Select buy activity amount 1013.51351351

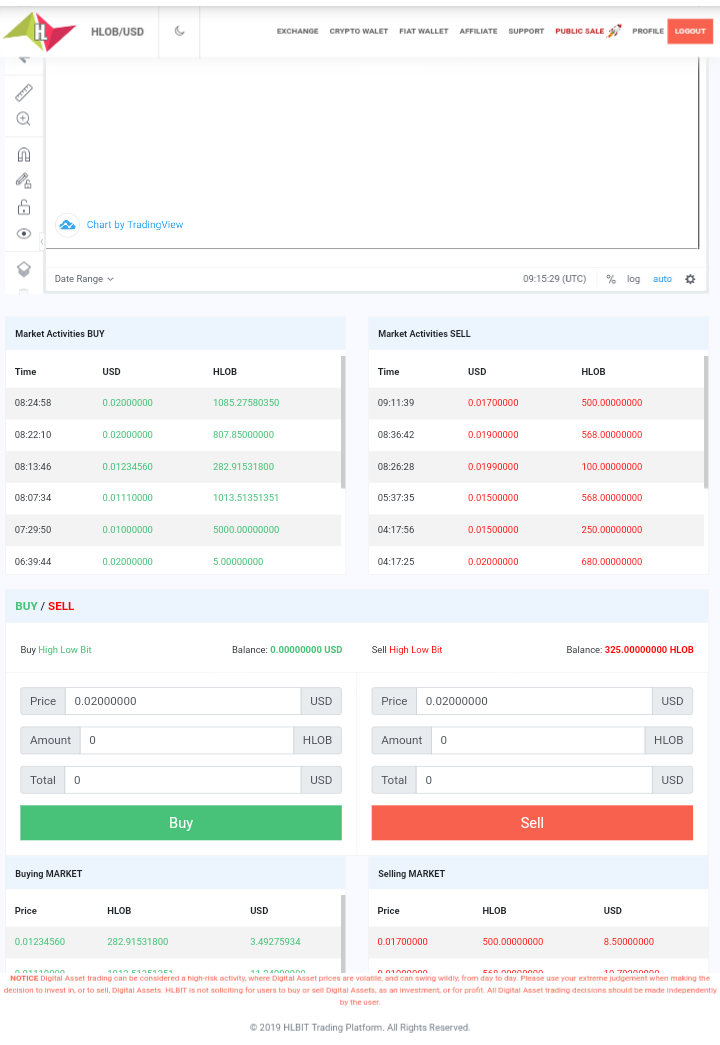tap(246, 498)
